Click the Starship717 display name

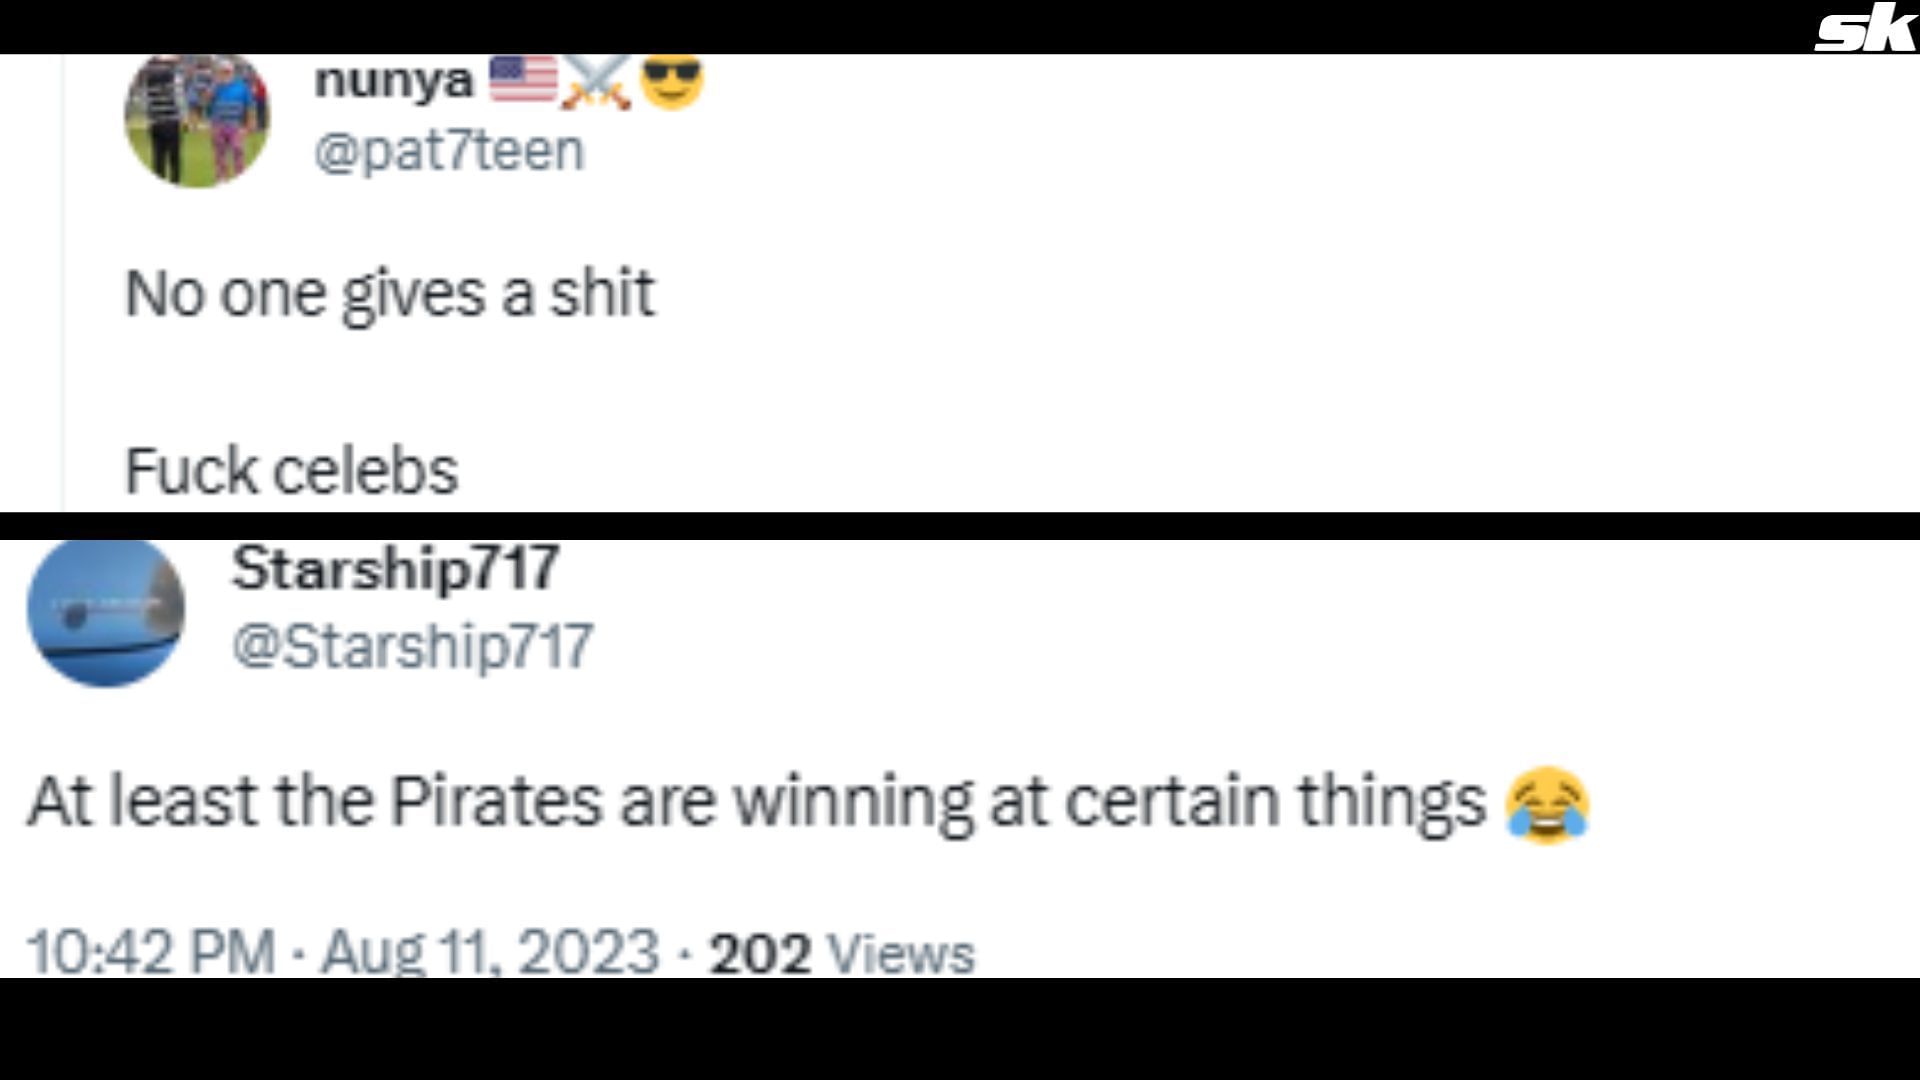[x=395, y=568]
